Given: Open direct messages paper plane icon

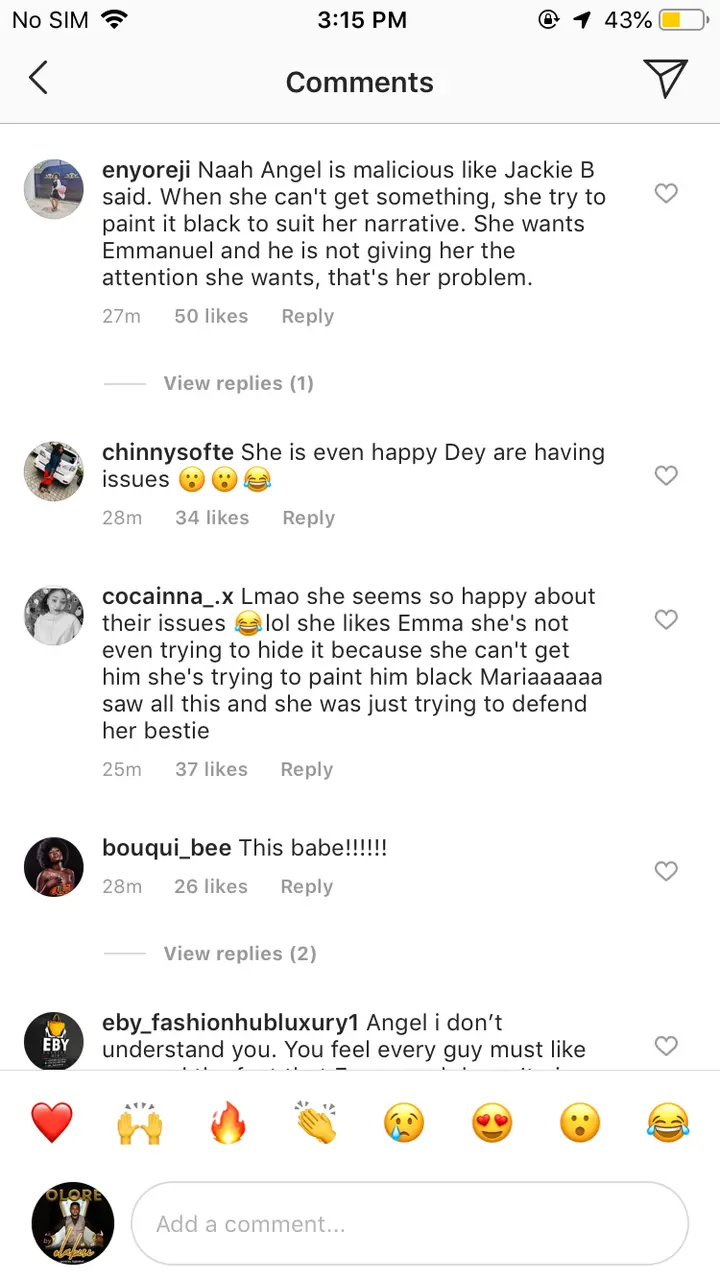Looking at the screenshot, I should [x=665, y=78].
